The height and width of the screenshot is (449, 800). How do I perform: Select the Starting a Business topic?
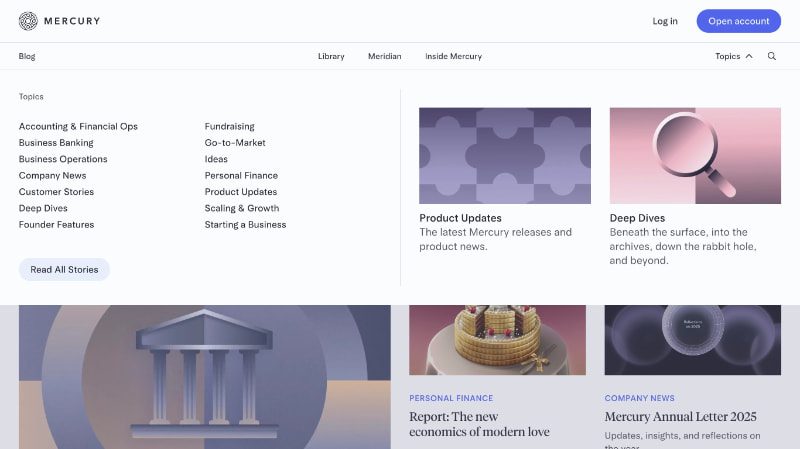point(245,224)
